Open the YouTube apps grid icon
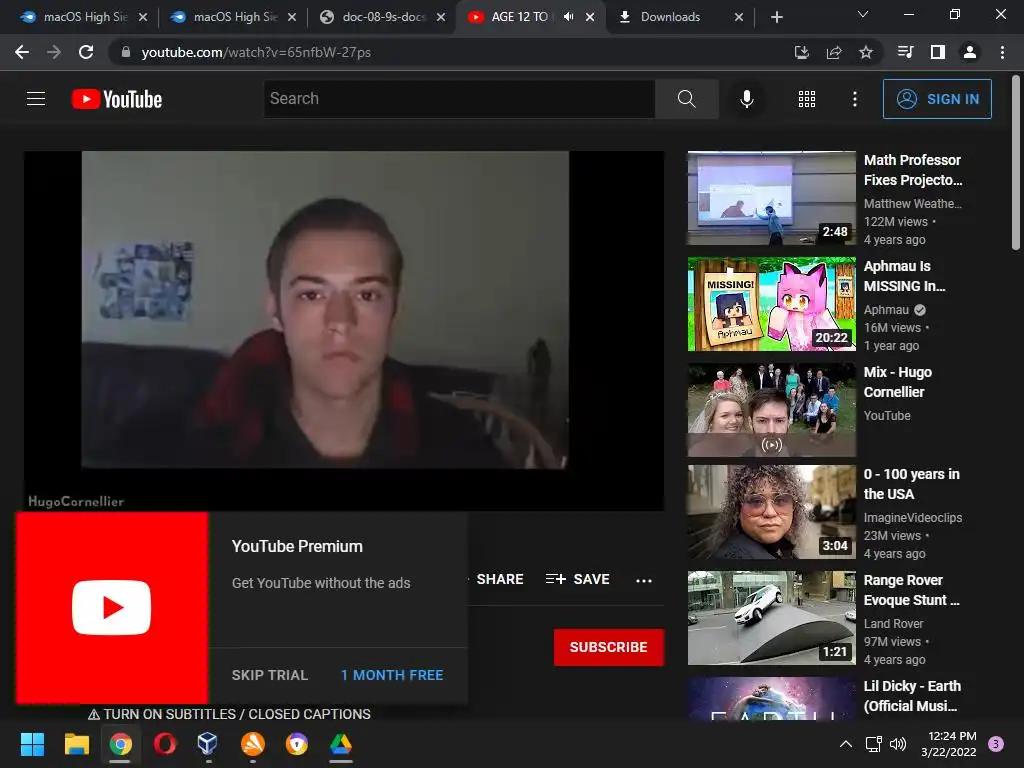 (x=807, y=99)
